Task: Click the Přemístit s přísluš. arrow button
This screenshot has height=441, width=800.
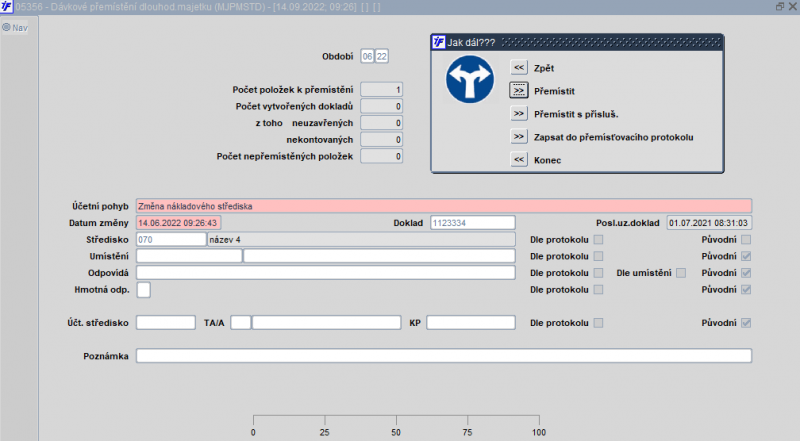Action: click(x=519, y=113)
